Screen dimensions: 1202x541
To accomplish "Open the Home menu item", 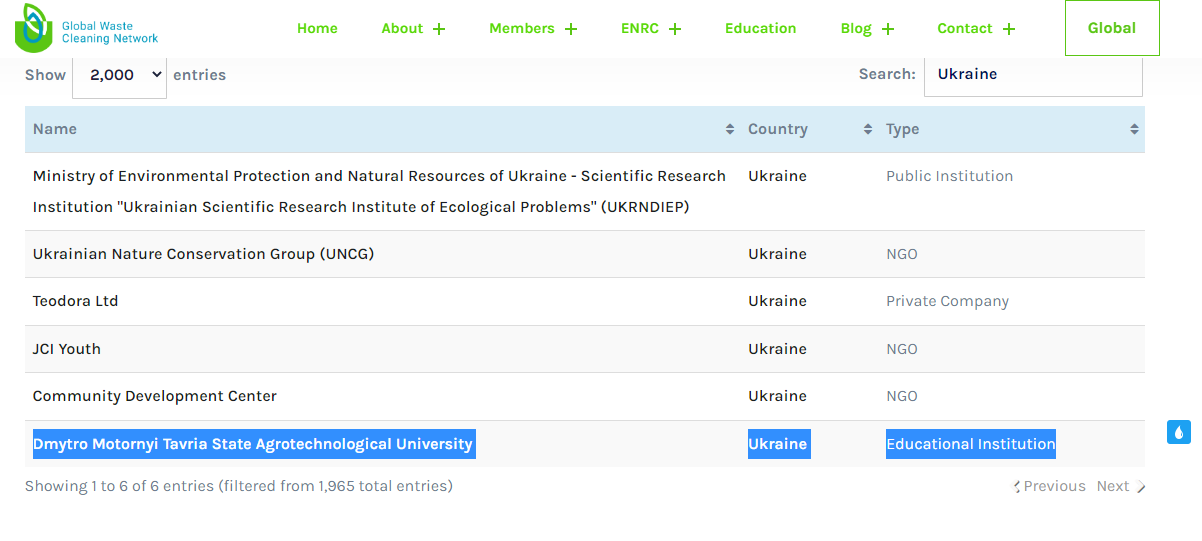I will [317, 28].
